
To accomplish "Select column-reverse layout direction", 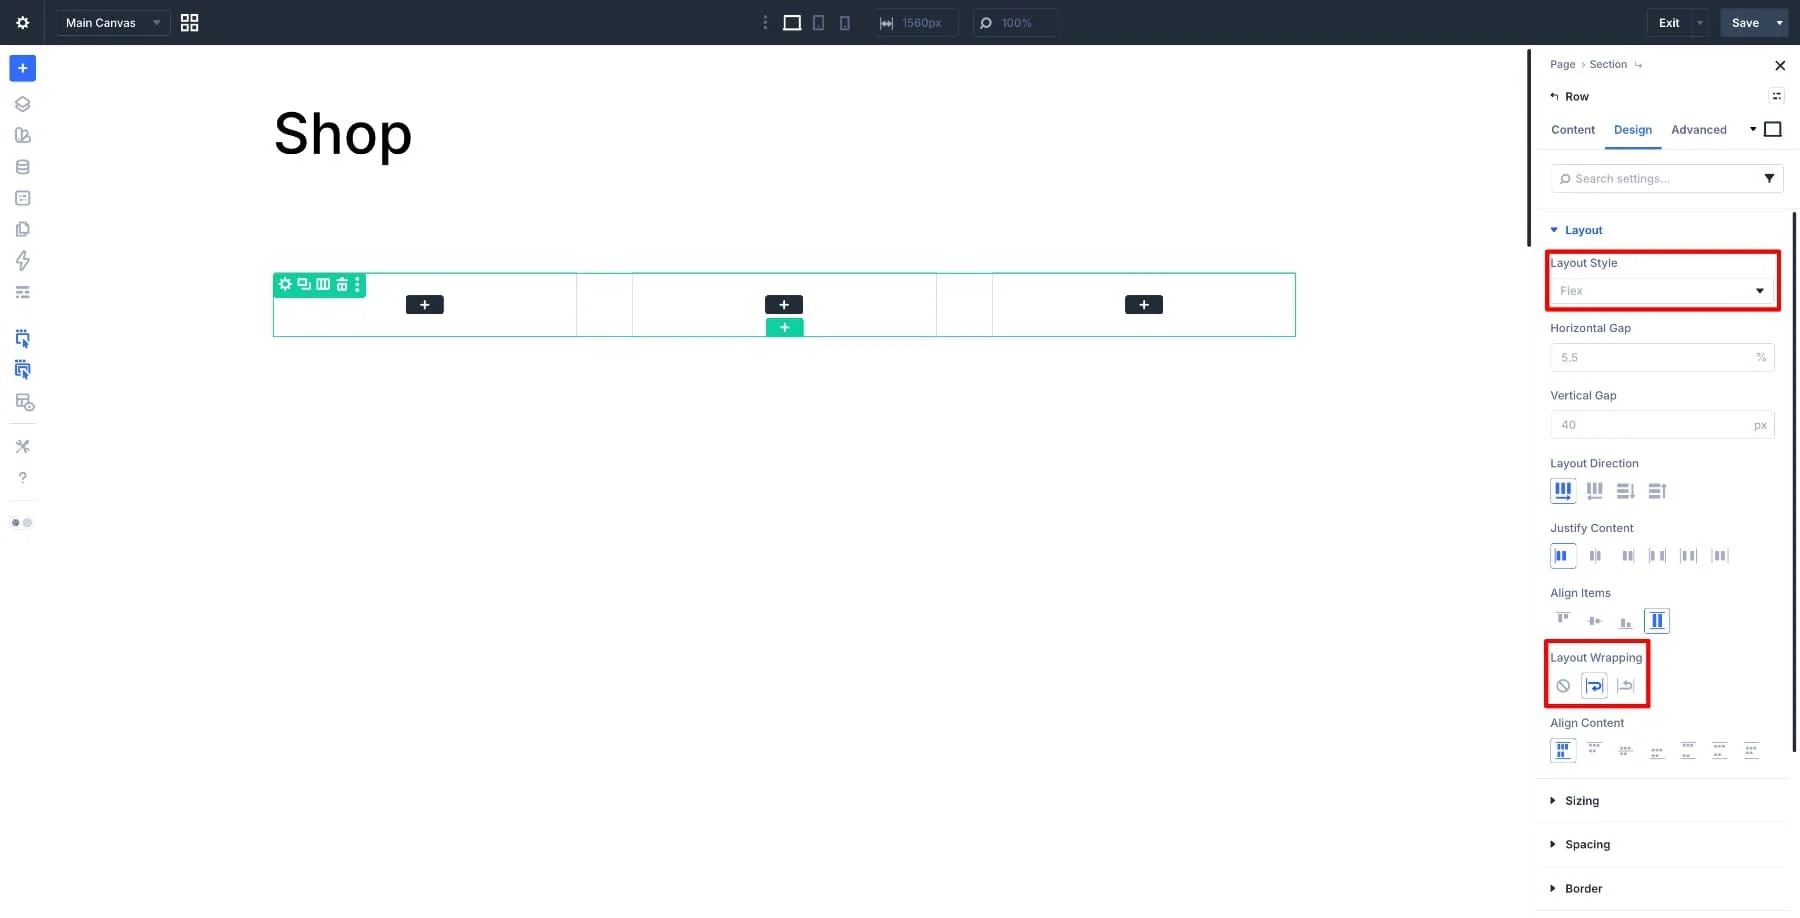I will (x=1657, y=491).
